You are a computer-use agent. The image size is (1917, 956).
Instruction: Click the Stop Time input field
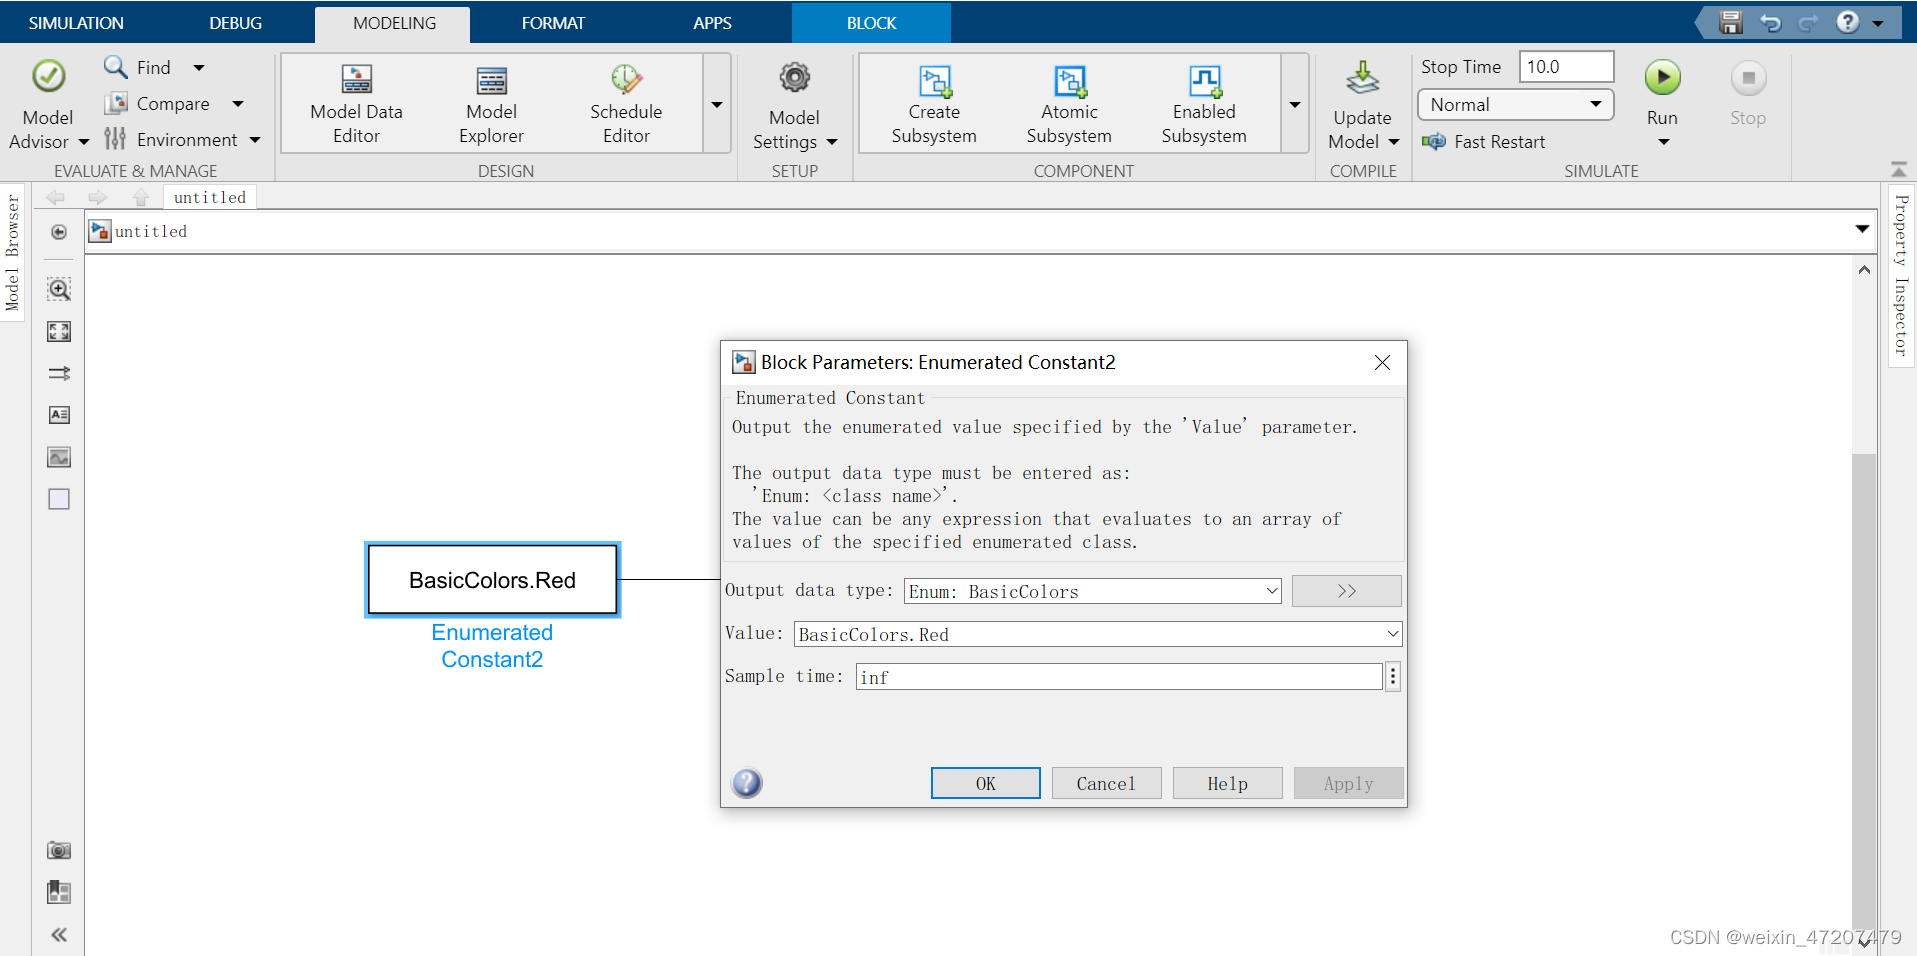[1566, 66]
